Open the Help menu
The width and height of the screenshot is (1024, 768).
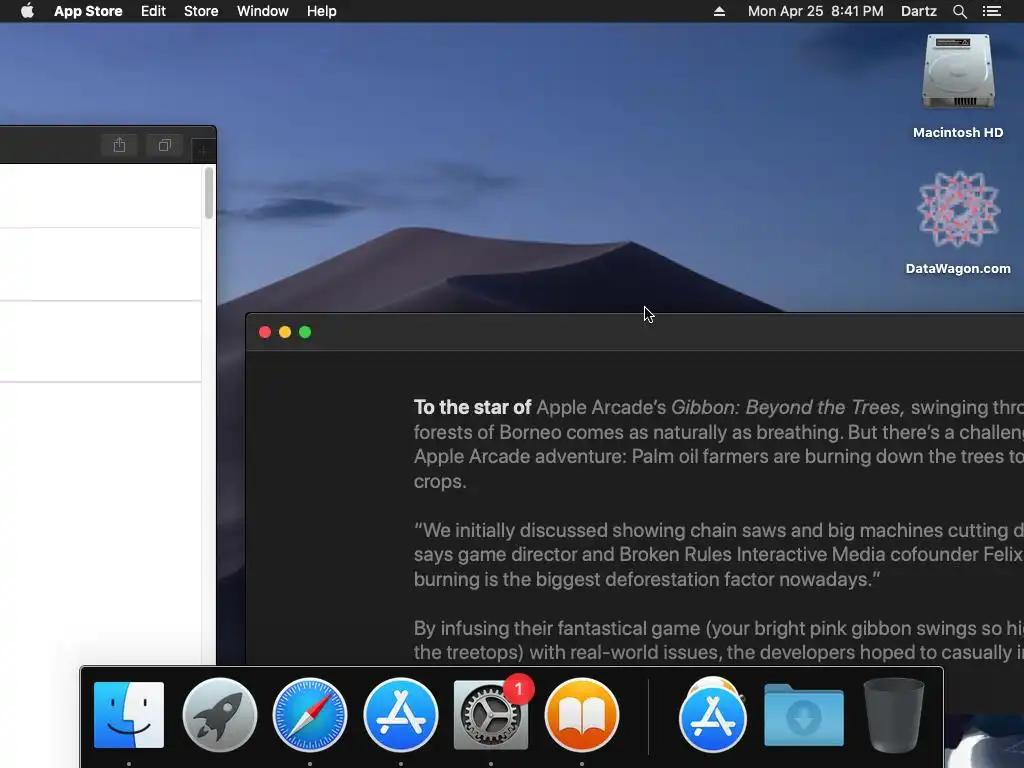pyautogui.click(x=322, y=11)
